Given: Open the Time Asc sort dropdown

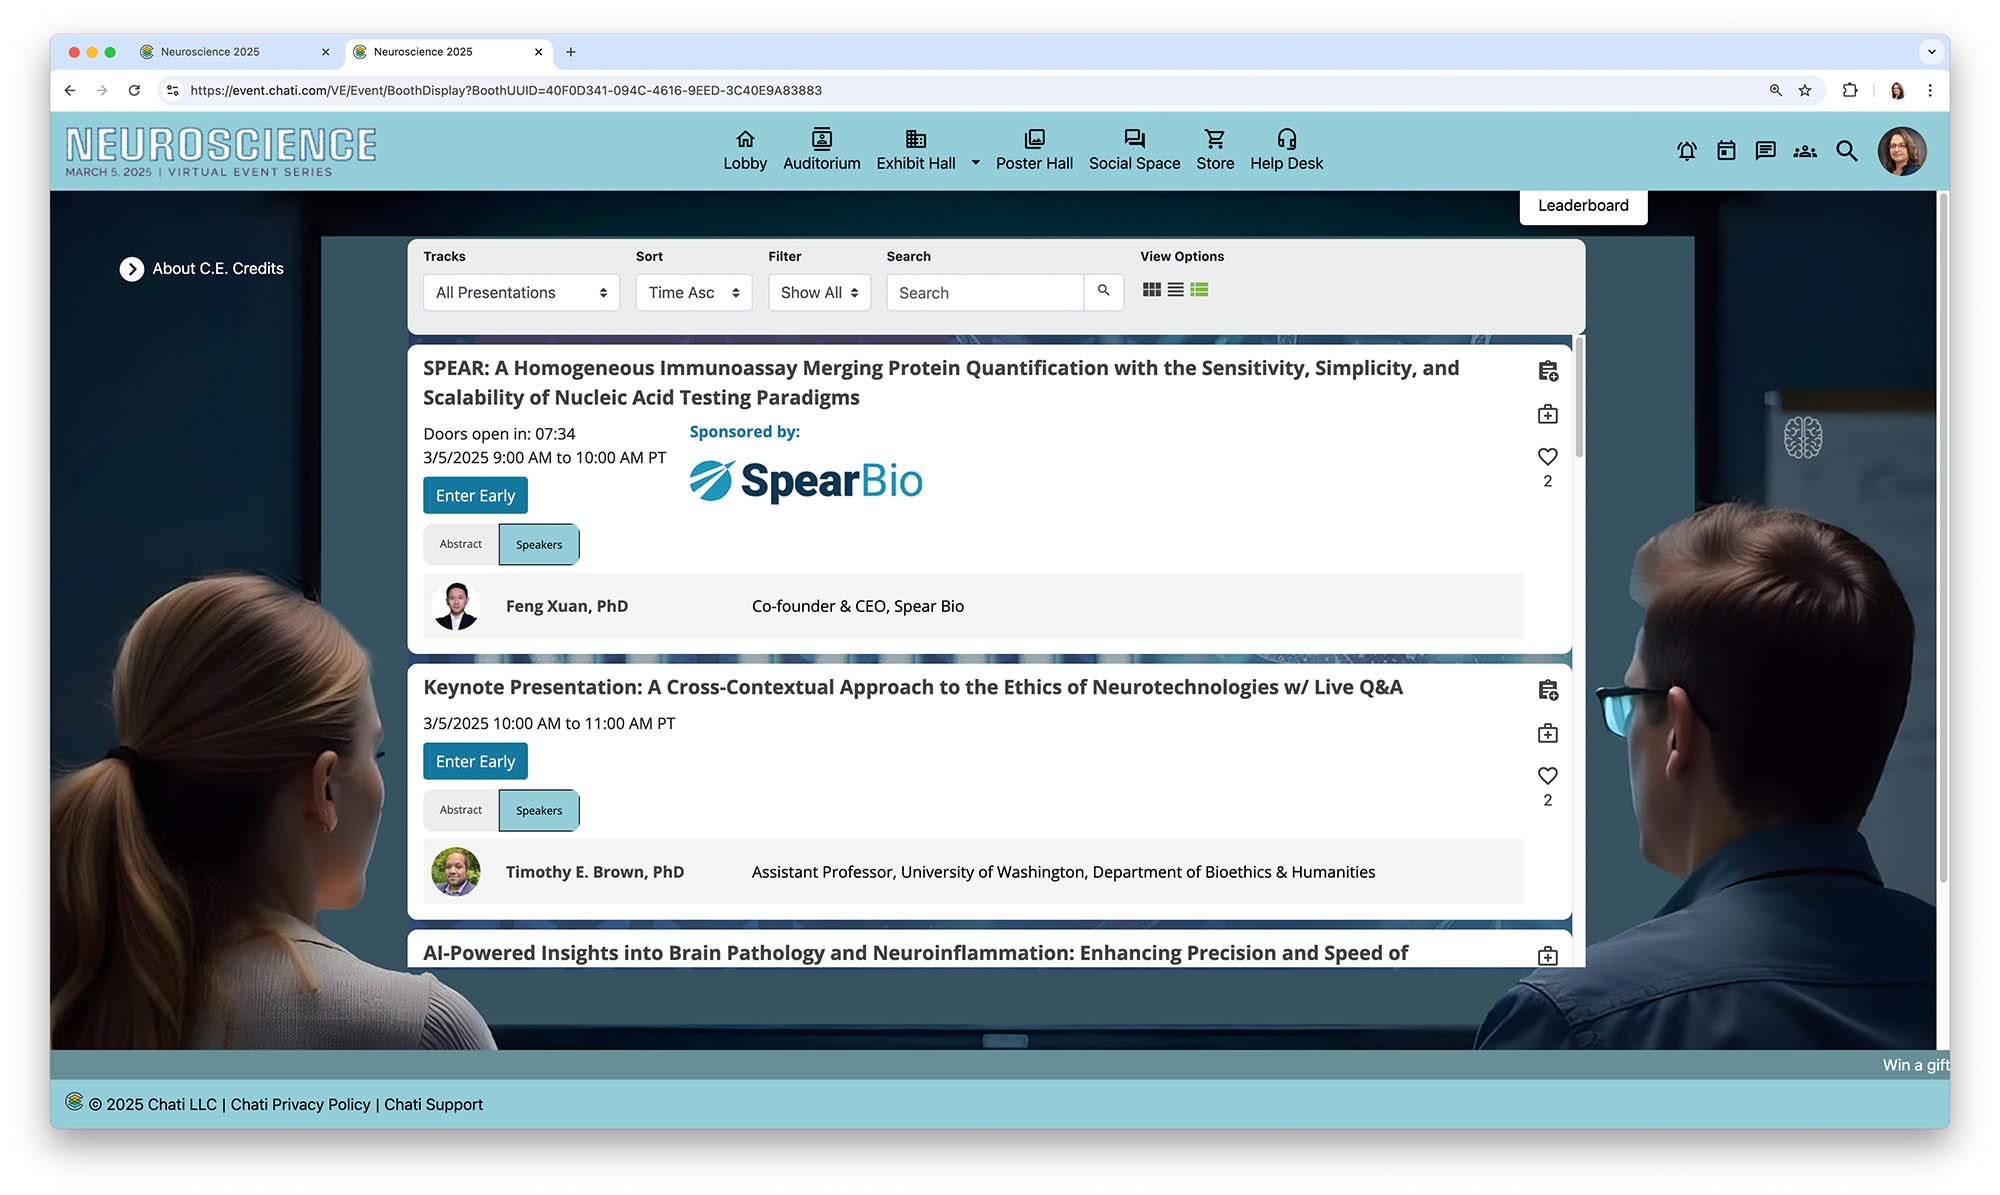Looking at the screenshot, I should (x=693, y=293).
